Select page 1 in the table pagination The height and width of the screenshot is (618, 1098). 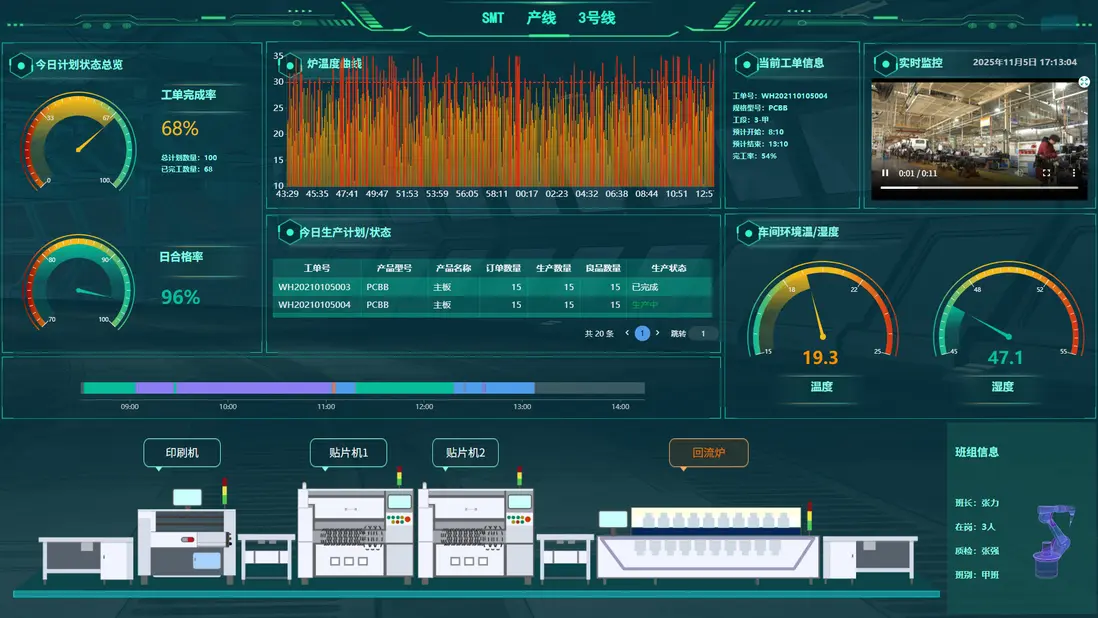tap(642, 333)
